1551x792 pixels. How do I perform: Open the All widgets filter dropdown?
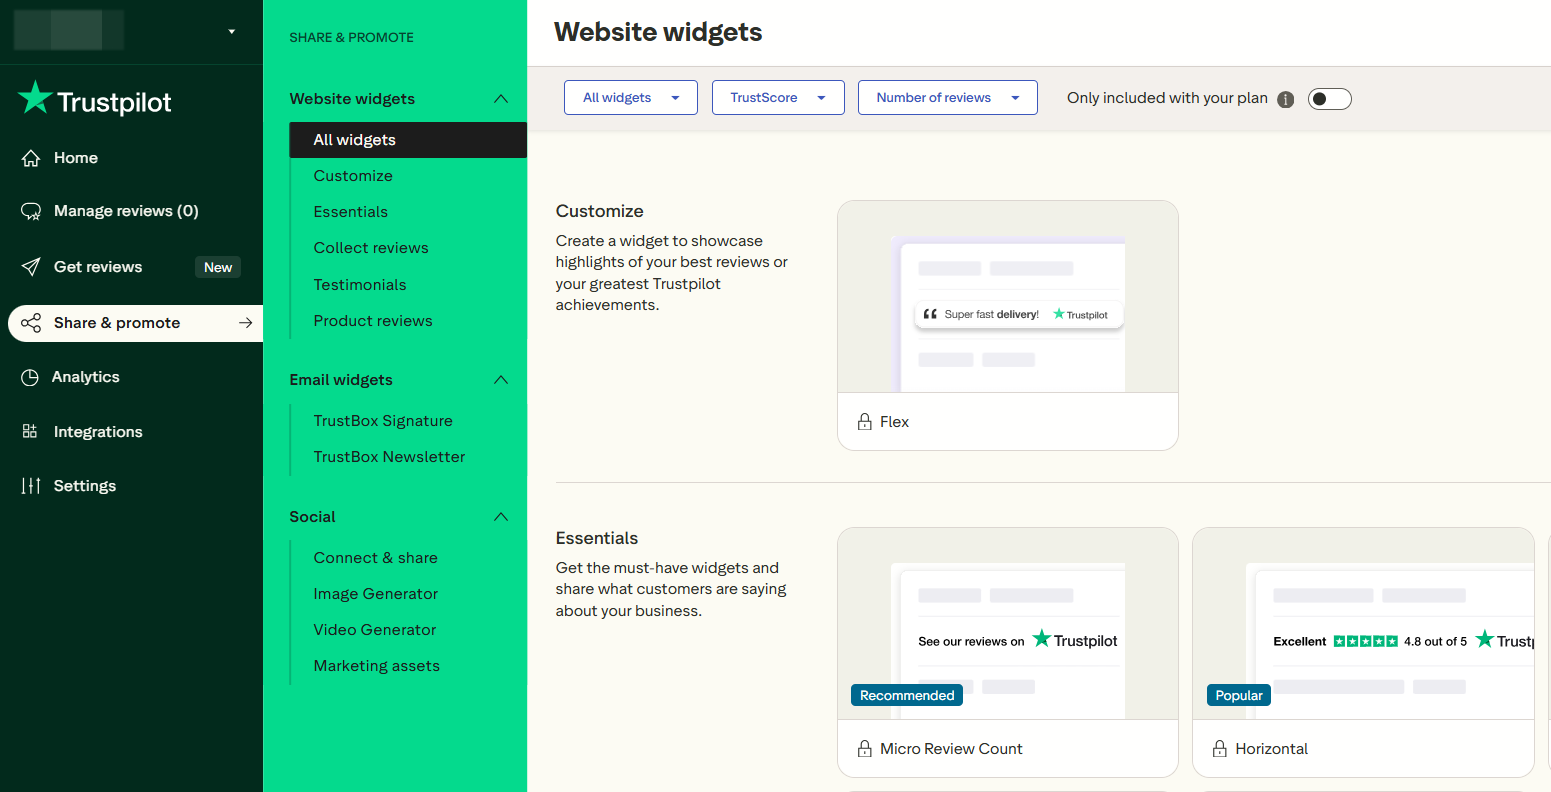coord(631,98)
